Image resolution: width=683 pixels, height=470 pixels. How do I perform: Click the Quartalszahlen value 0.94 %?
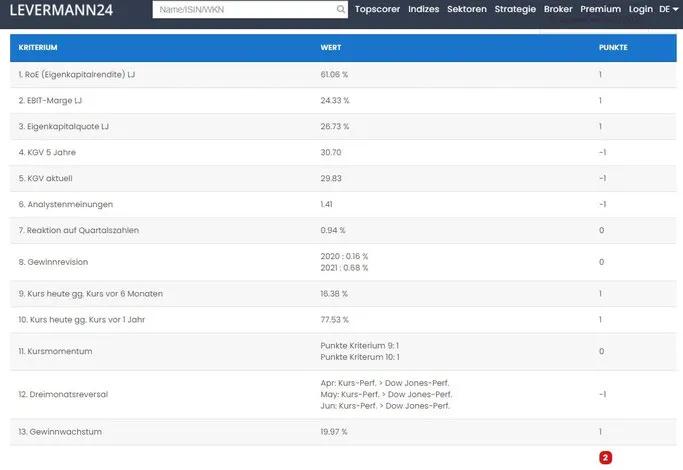point(333,230)
